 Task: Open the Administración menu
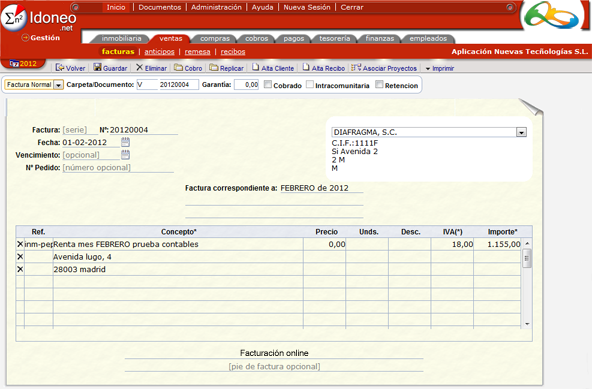coord(216,7)
